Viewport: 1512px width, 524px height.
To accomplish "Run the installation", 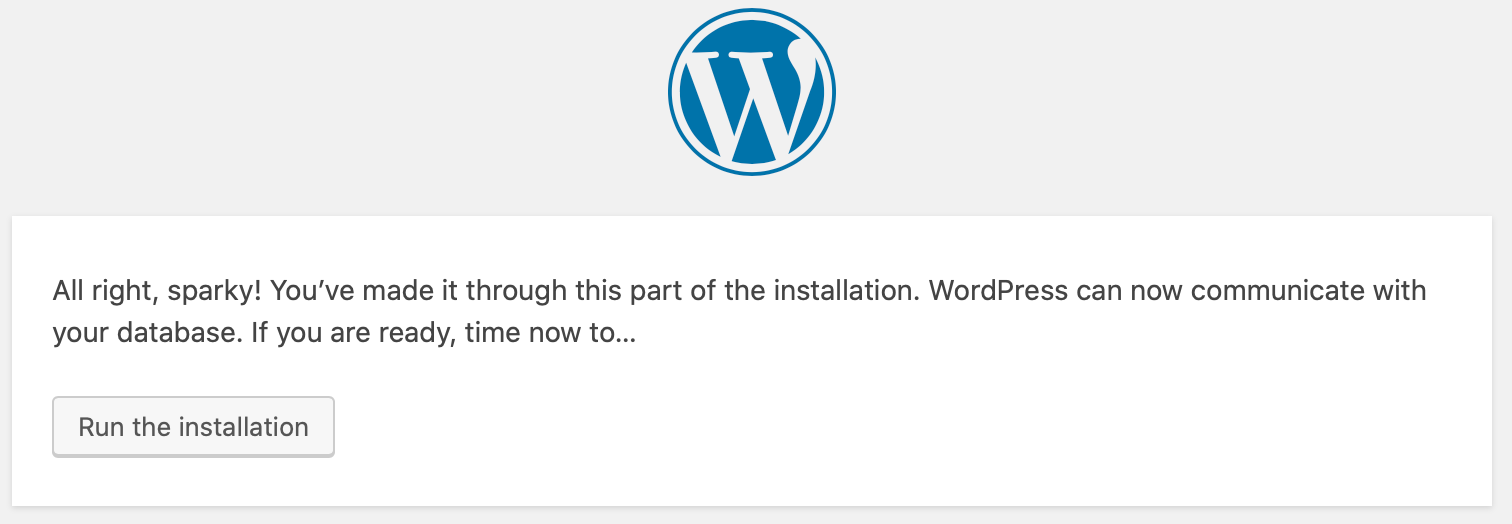I will (193, 427).
